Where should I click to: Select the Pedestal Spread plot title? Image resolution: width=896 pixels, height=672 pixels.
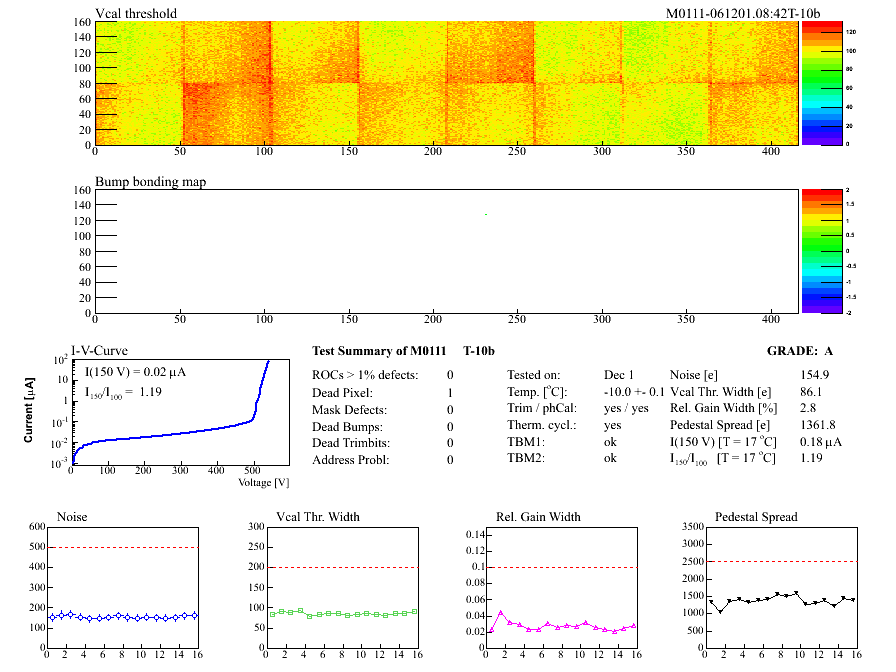[756, 517]
